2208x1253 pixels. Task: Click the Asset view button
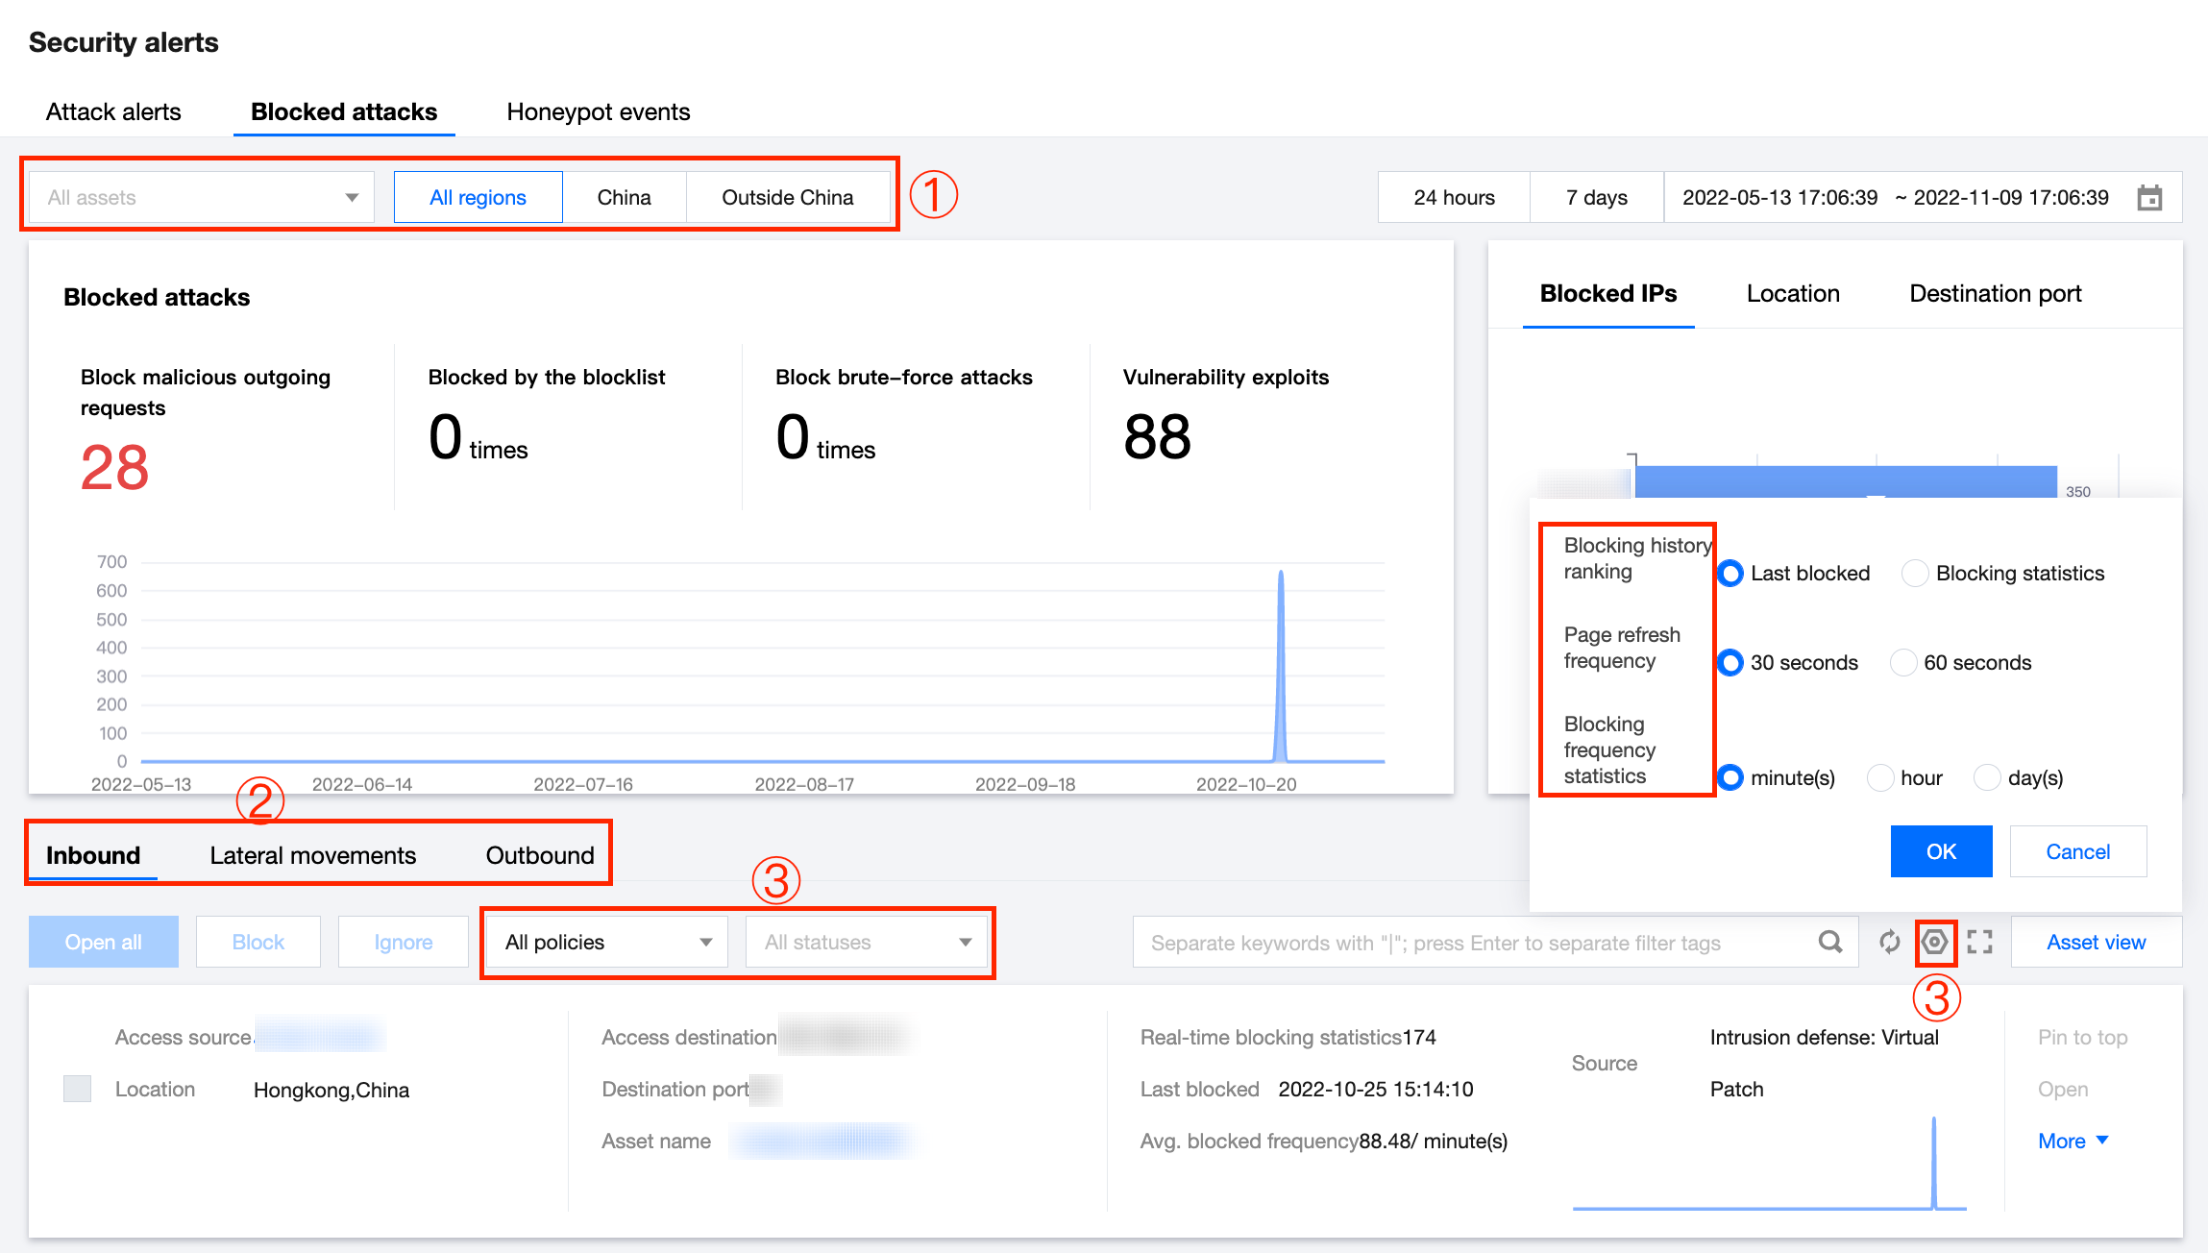(2095, 942)
